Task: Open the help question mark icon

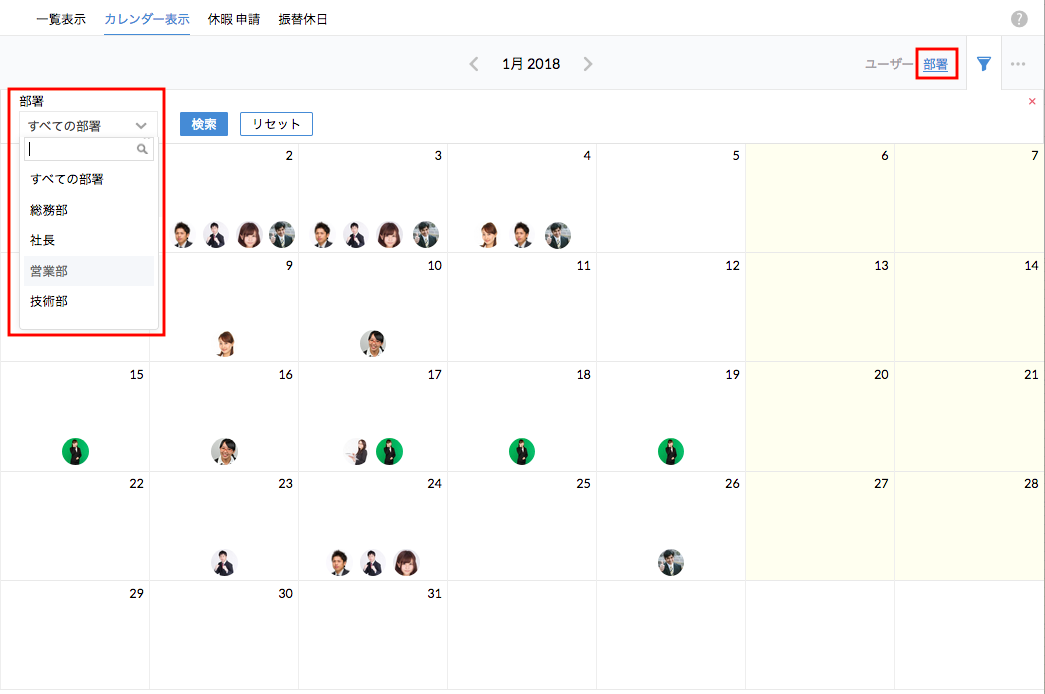Action: point(1019,19)
